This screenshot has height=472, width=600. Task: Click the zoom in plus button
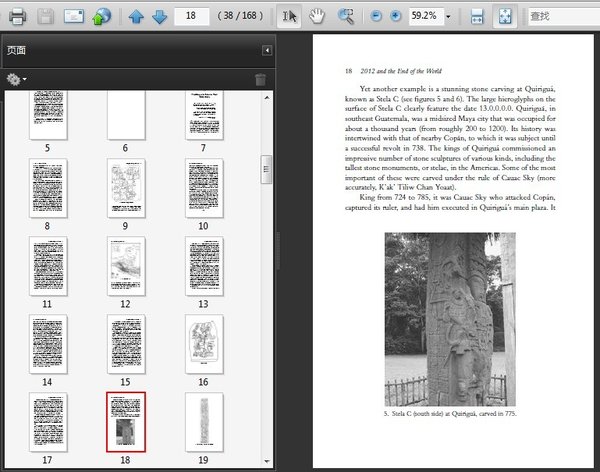[x=396, y=17]
